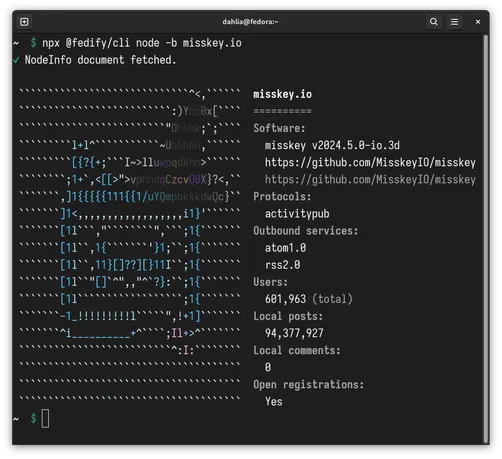The height and width of the screenshot is (459, 502).
Task: Open the terminal search
Action: [434, 22]
